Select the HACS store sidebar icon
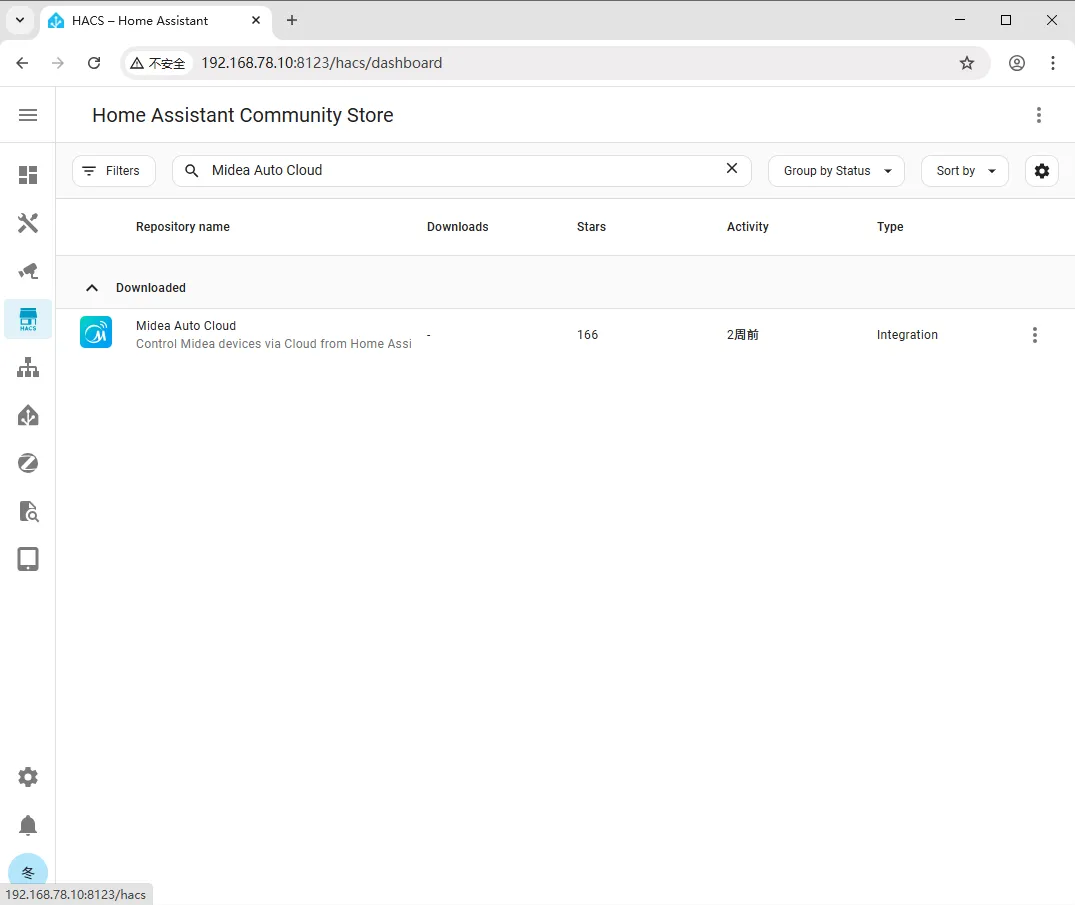Screen dimensions: 1075x905 (x=27, y=319)
